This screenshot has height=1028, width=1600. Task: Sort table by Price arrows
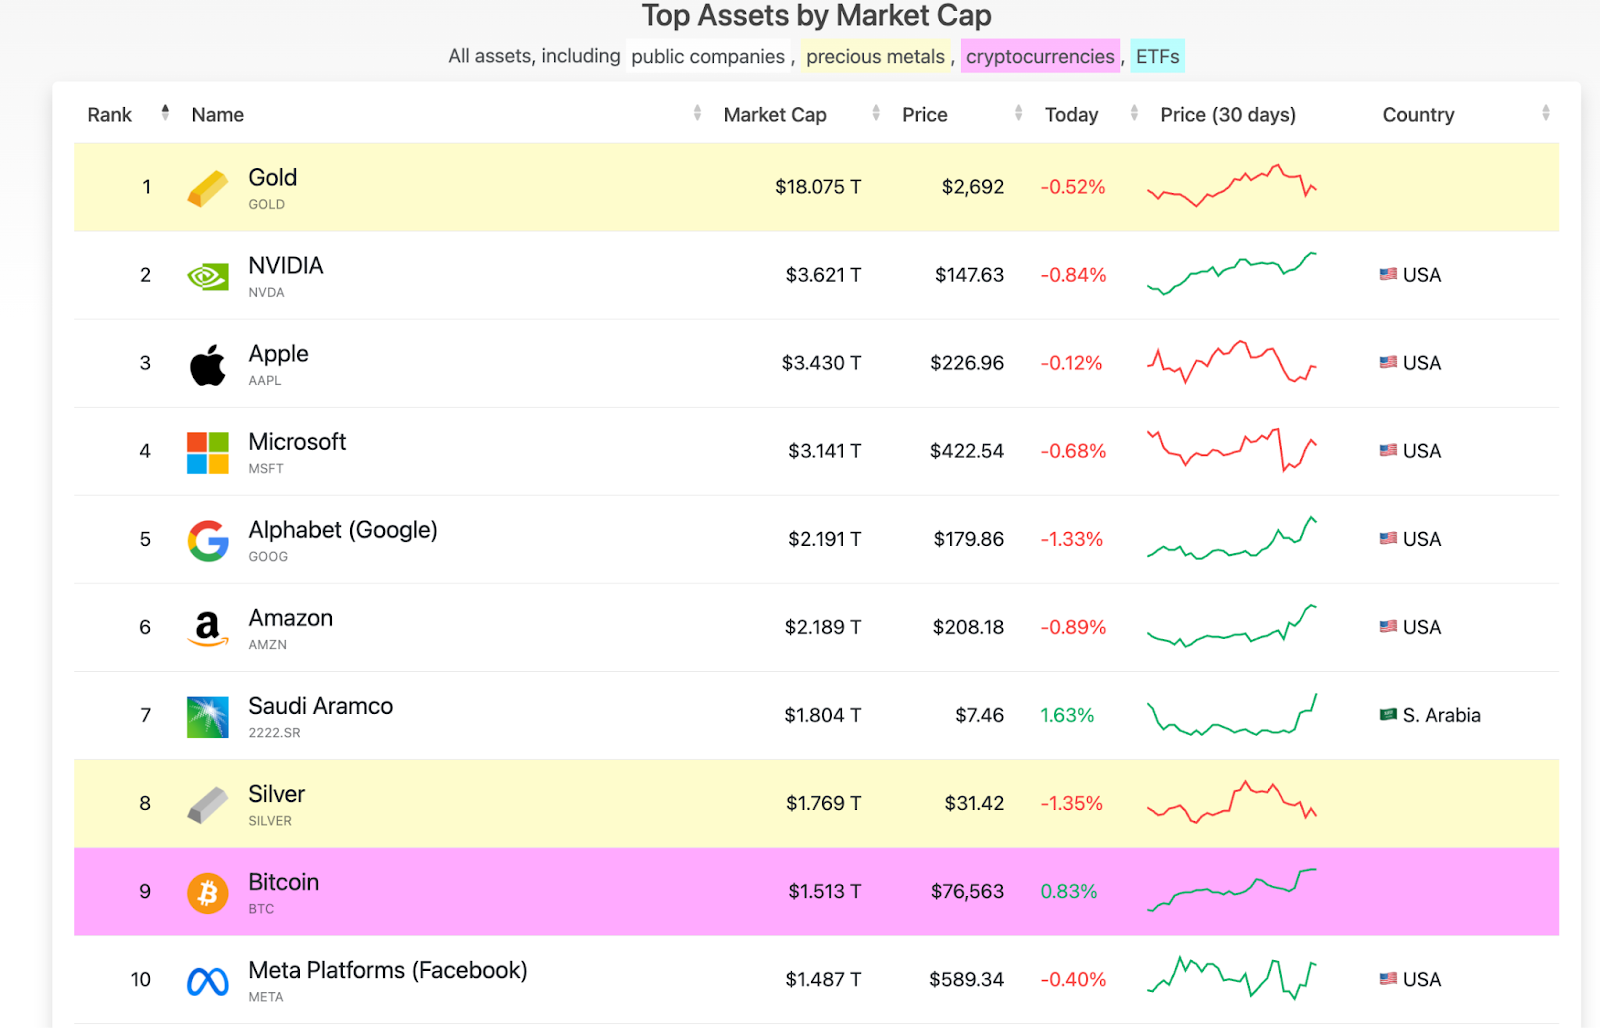coord(1018,113)
